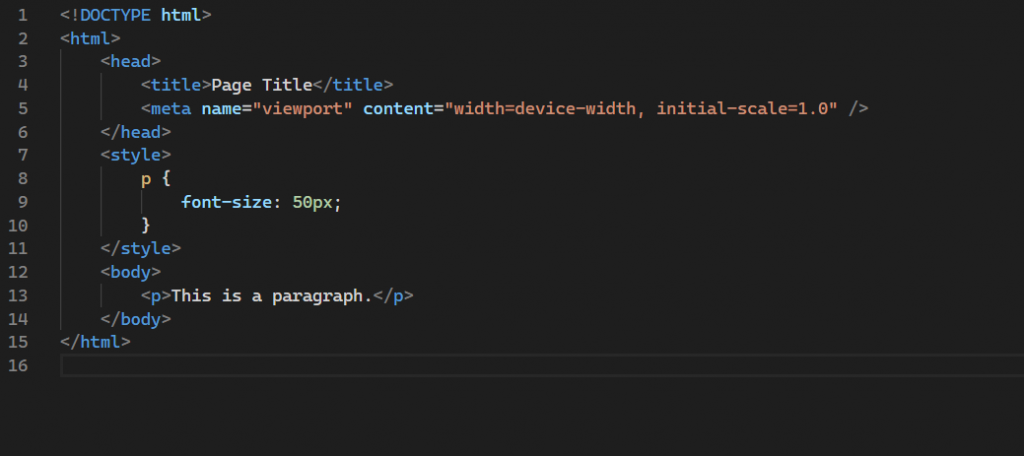
Task: Click the meta tag name
Action: pos(171,108)
